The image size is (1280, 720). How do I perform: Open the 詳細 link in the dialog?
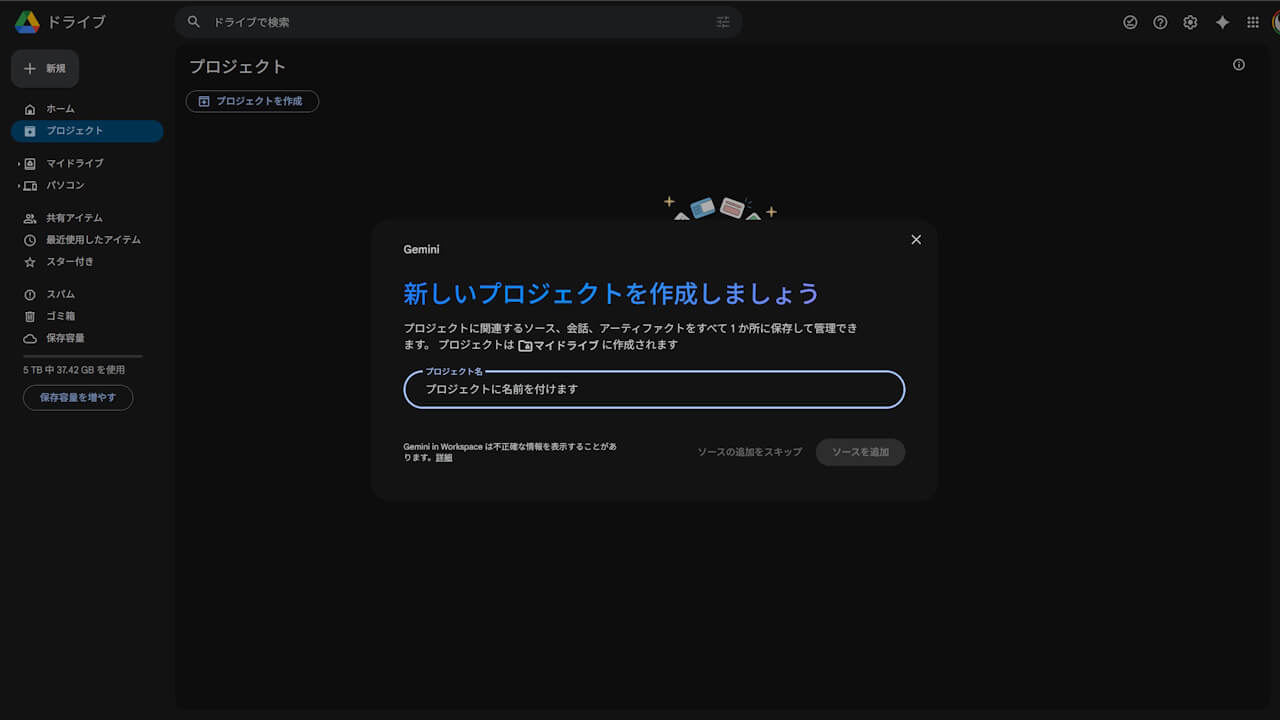(x=444, y=458)
